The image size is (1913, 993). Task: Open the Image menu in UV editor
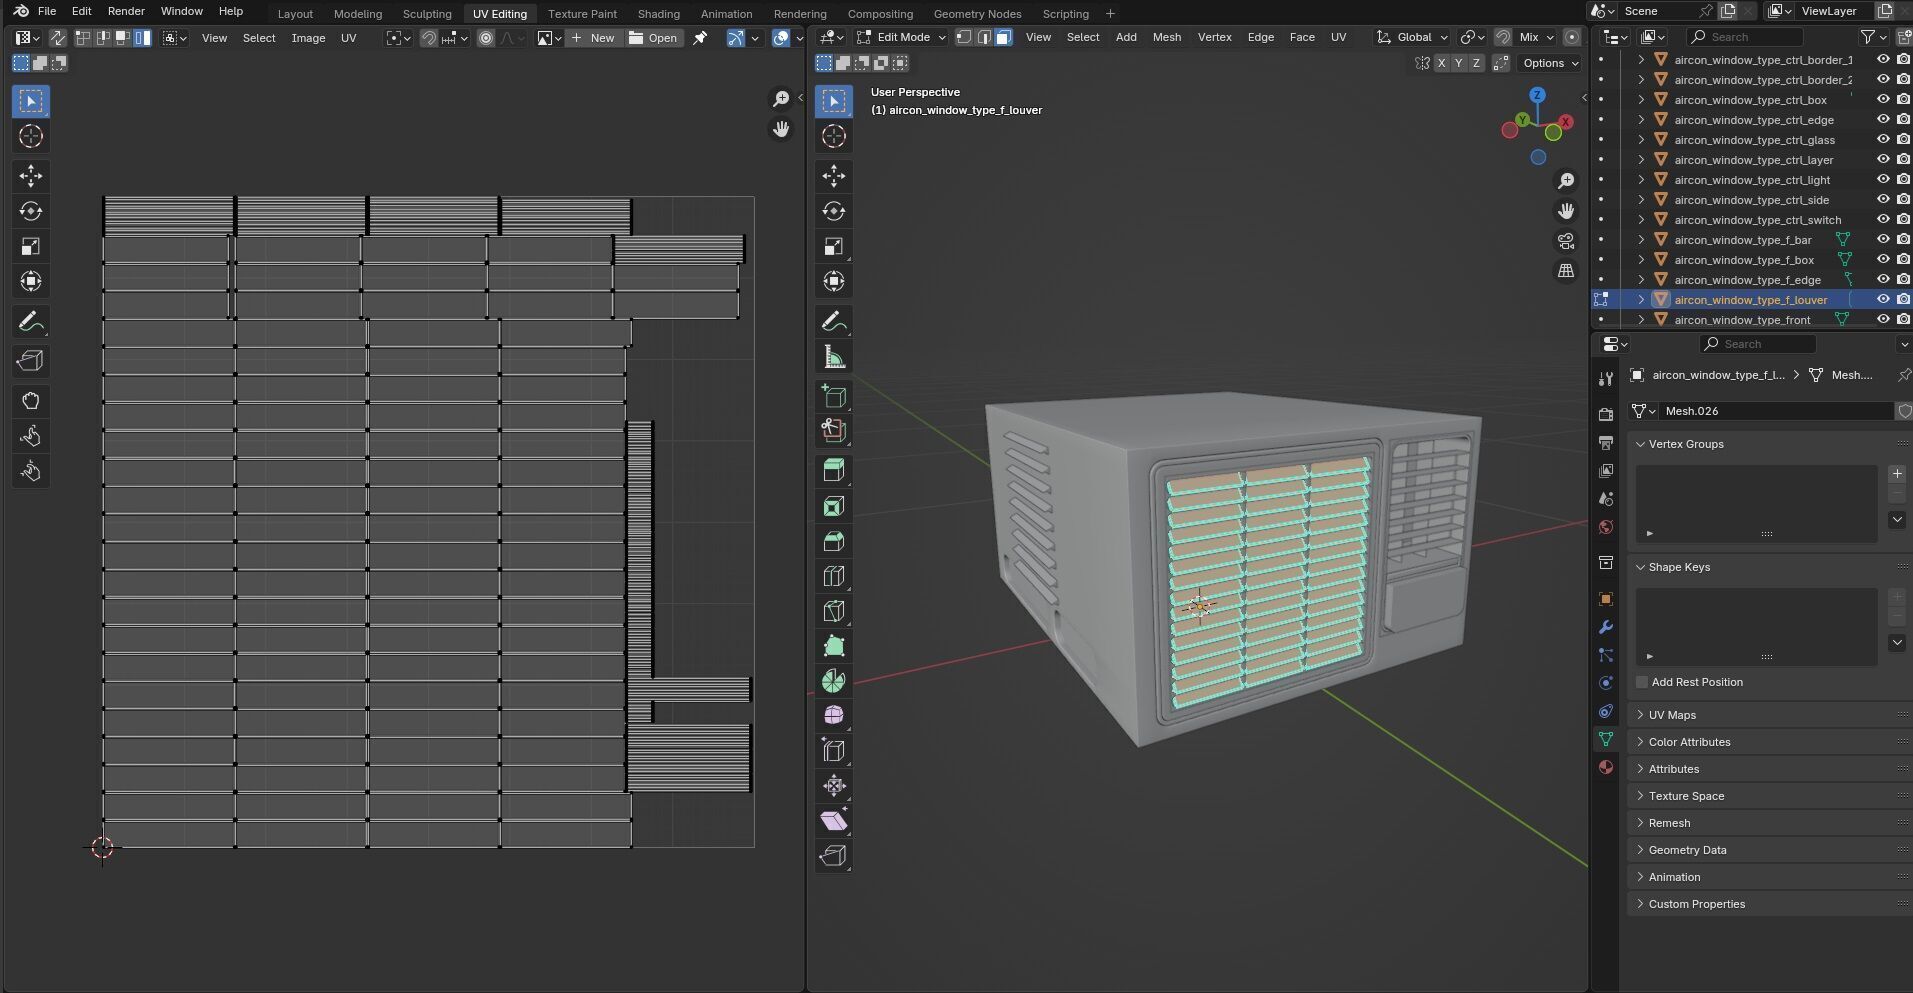[x=308, y=38]
